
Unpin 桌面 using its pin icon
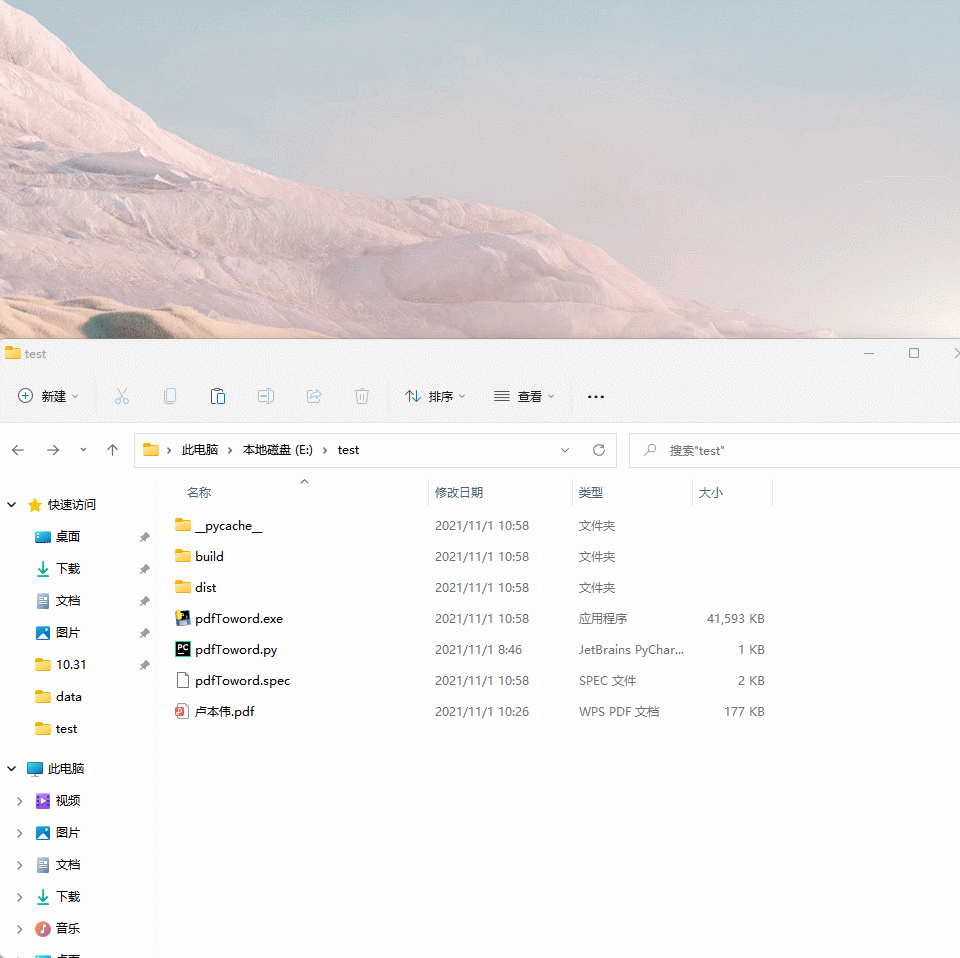(144, 537)
